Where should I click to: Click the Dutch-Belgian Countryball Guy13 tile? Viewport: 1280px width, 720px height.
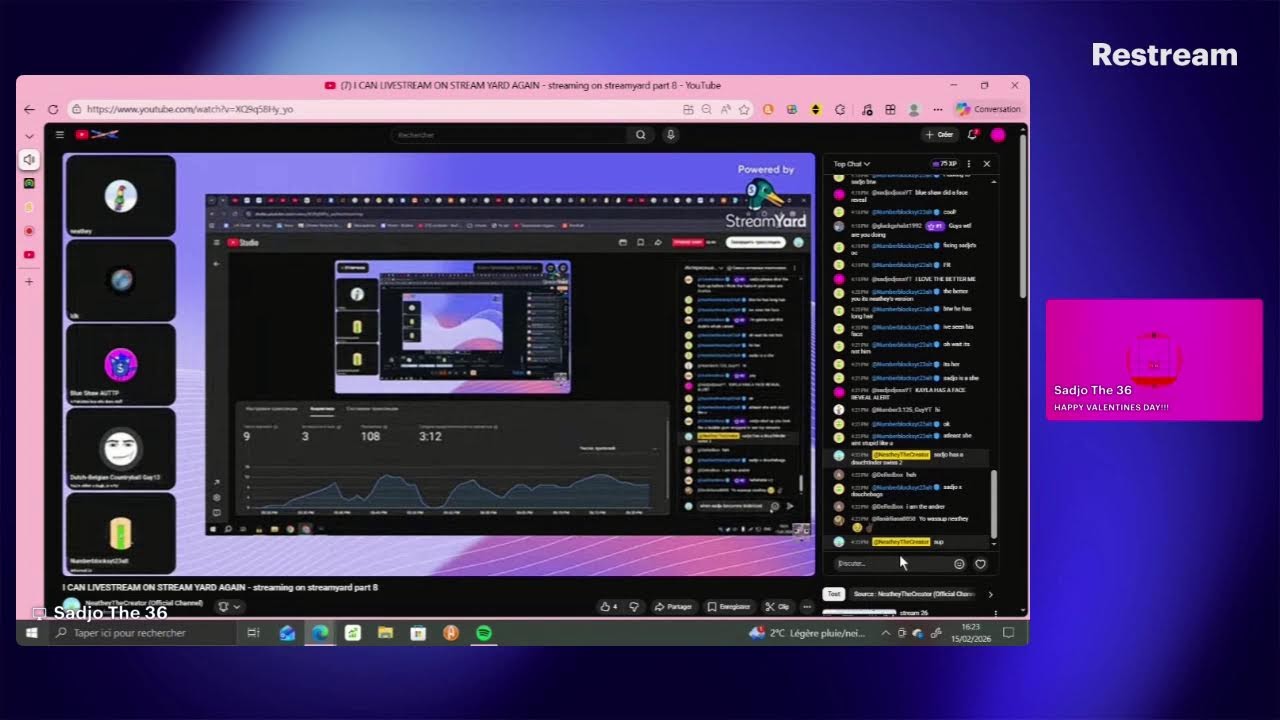pos(120,449)
